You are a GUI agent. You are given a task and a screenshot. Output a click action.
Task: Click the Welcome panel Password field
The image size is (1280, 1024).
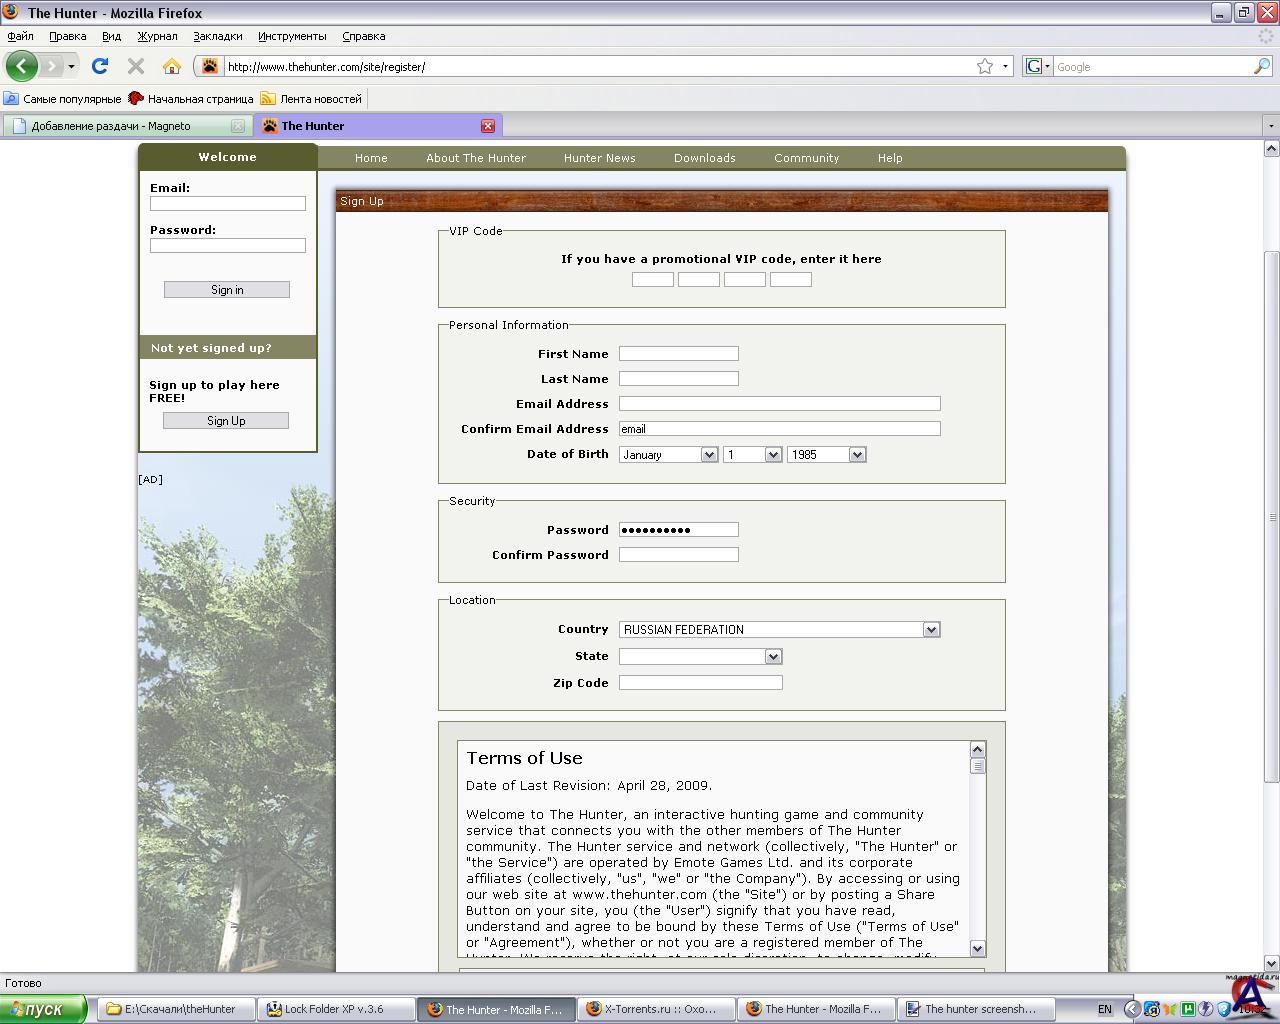(x=228, y=245)
